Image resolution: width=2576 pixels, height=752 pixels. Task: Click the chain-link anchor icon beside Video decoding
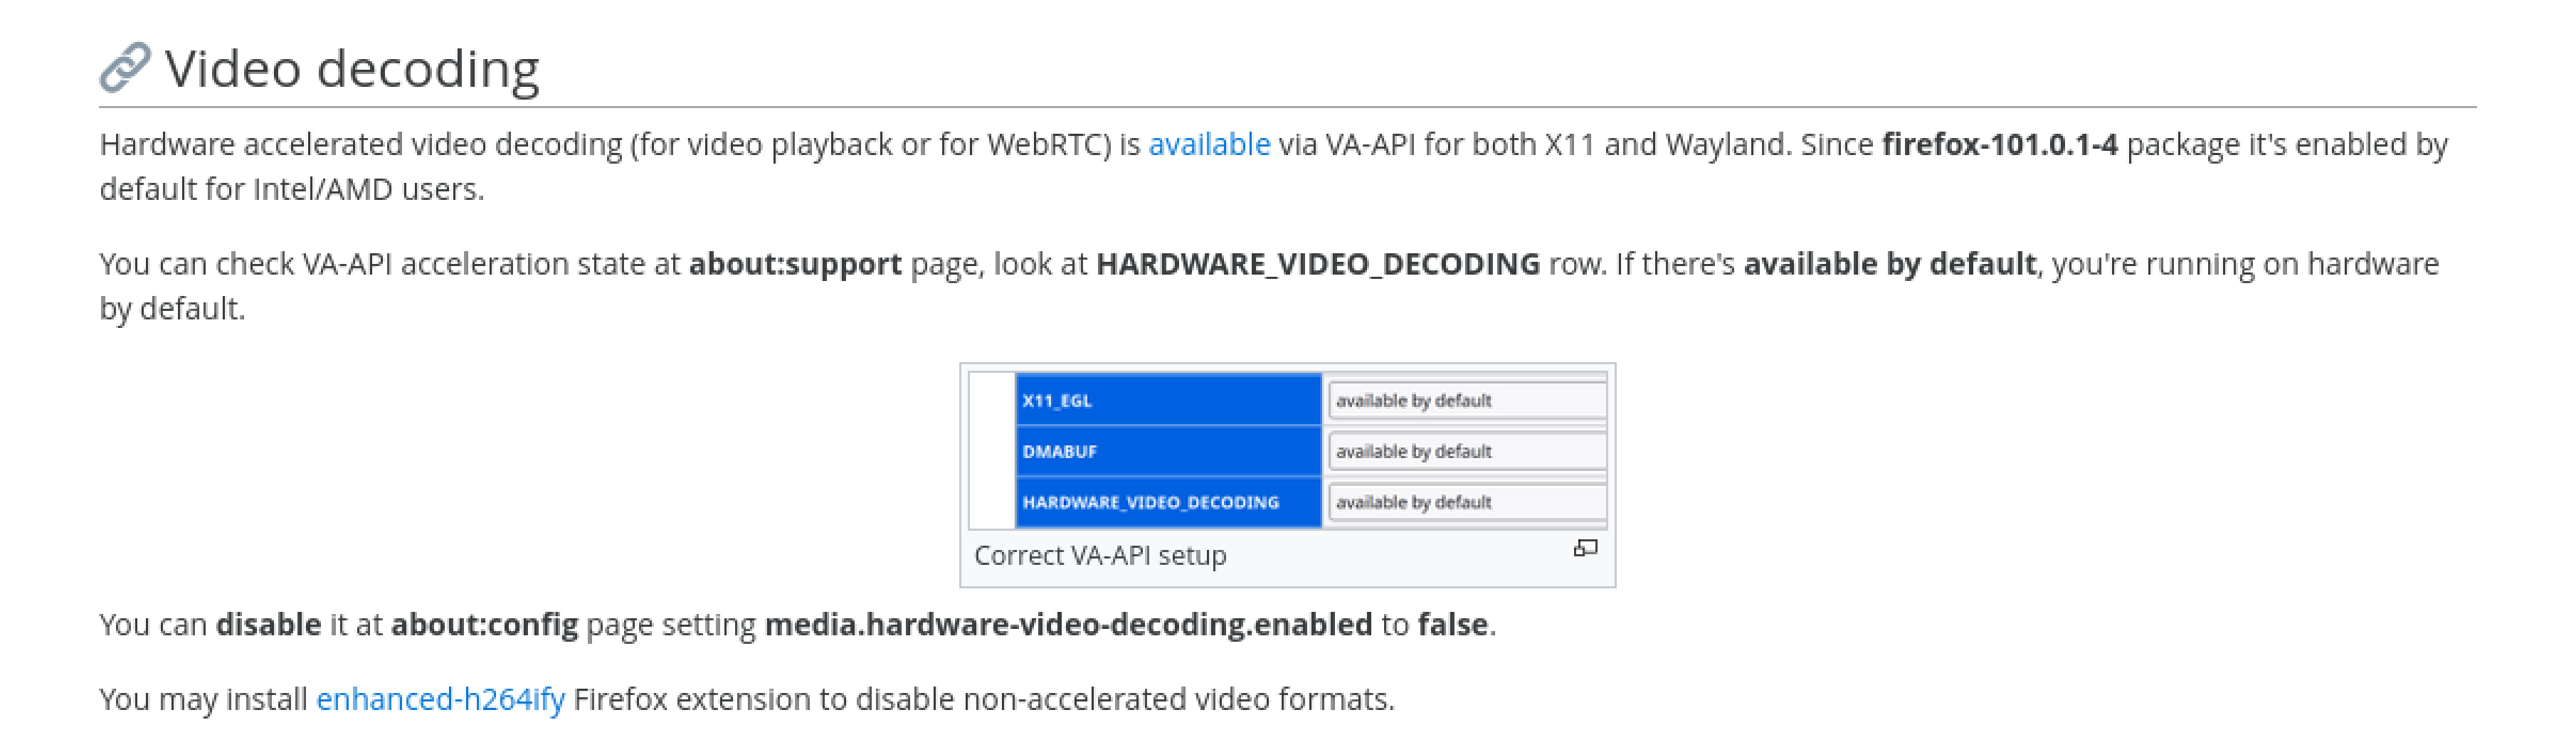(x=125, y=68)
